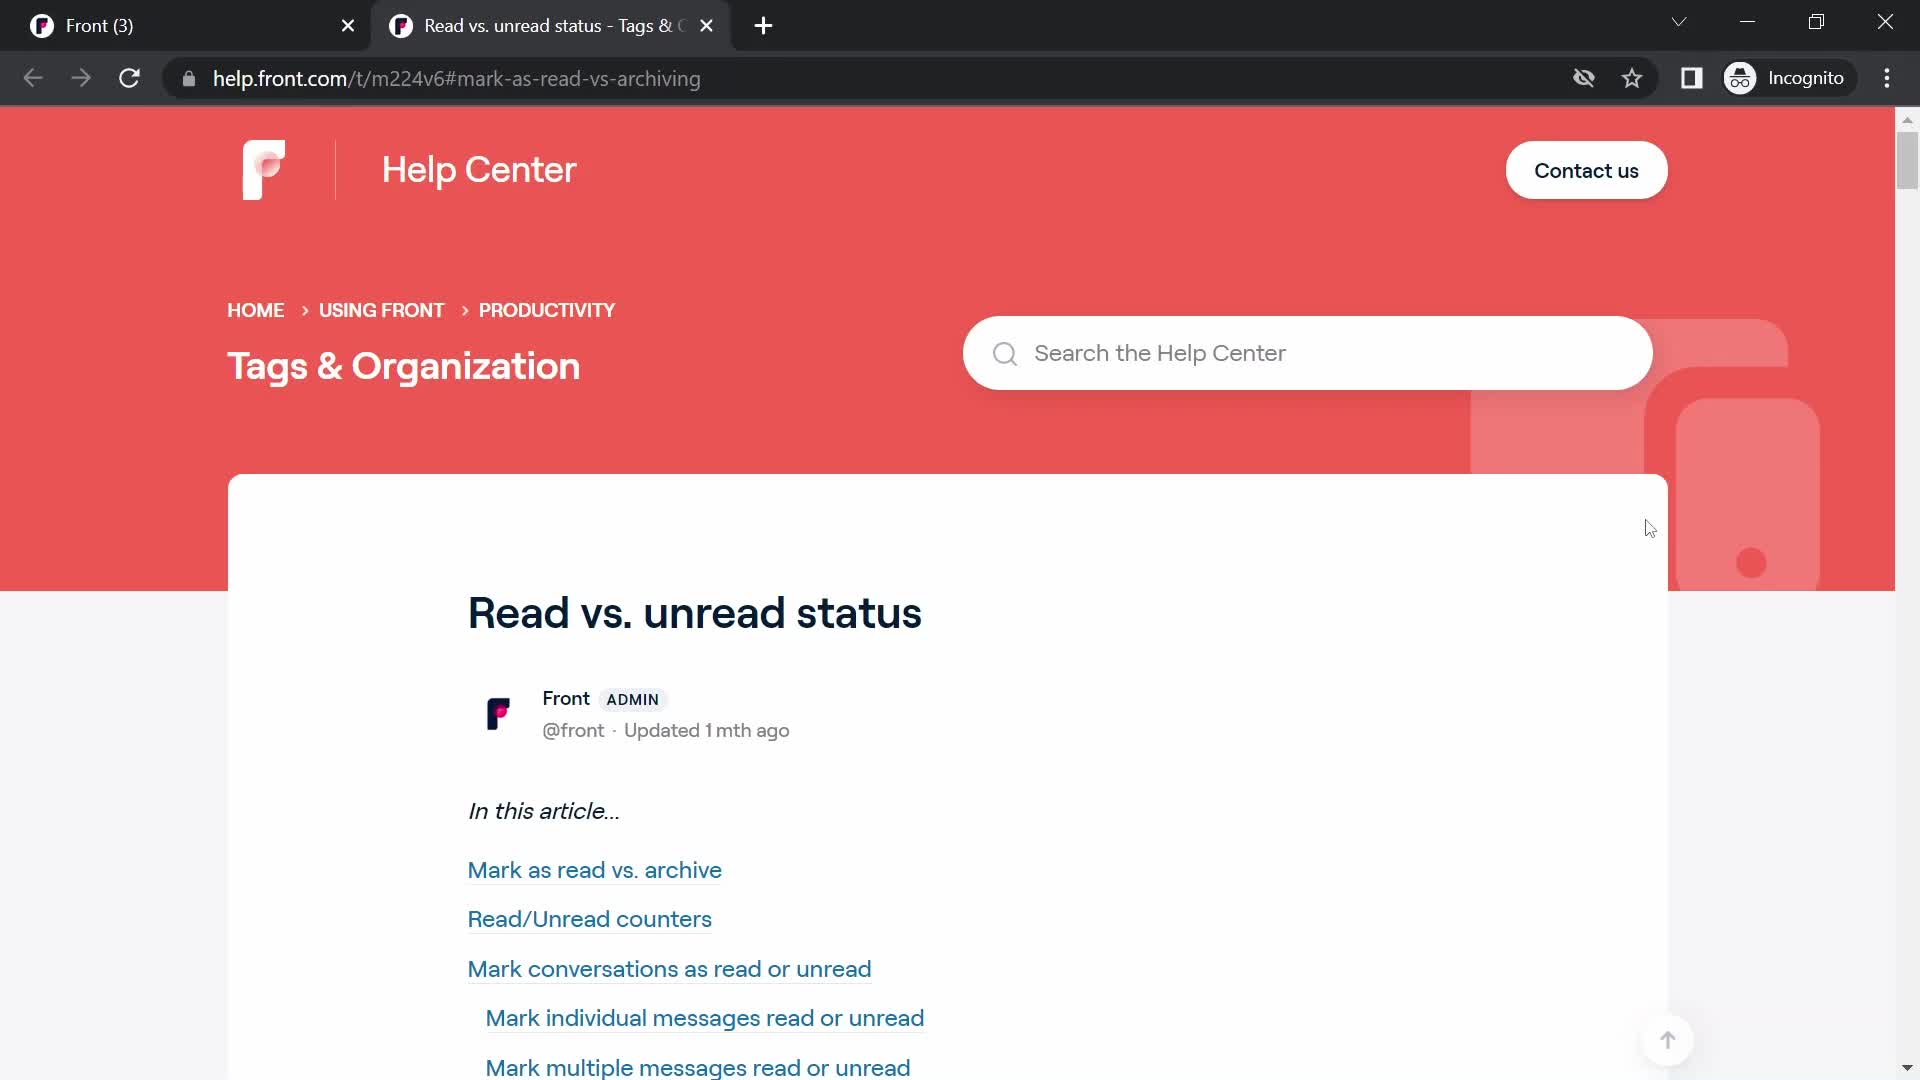Click the search magnifier icon
The image size is (1920, 1080).
tap(1004, 353)
